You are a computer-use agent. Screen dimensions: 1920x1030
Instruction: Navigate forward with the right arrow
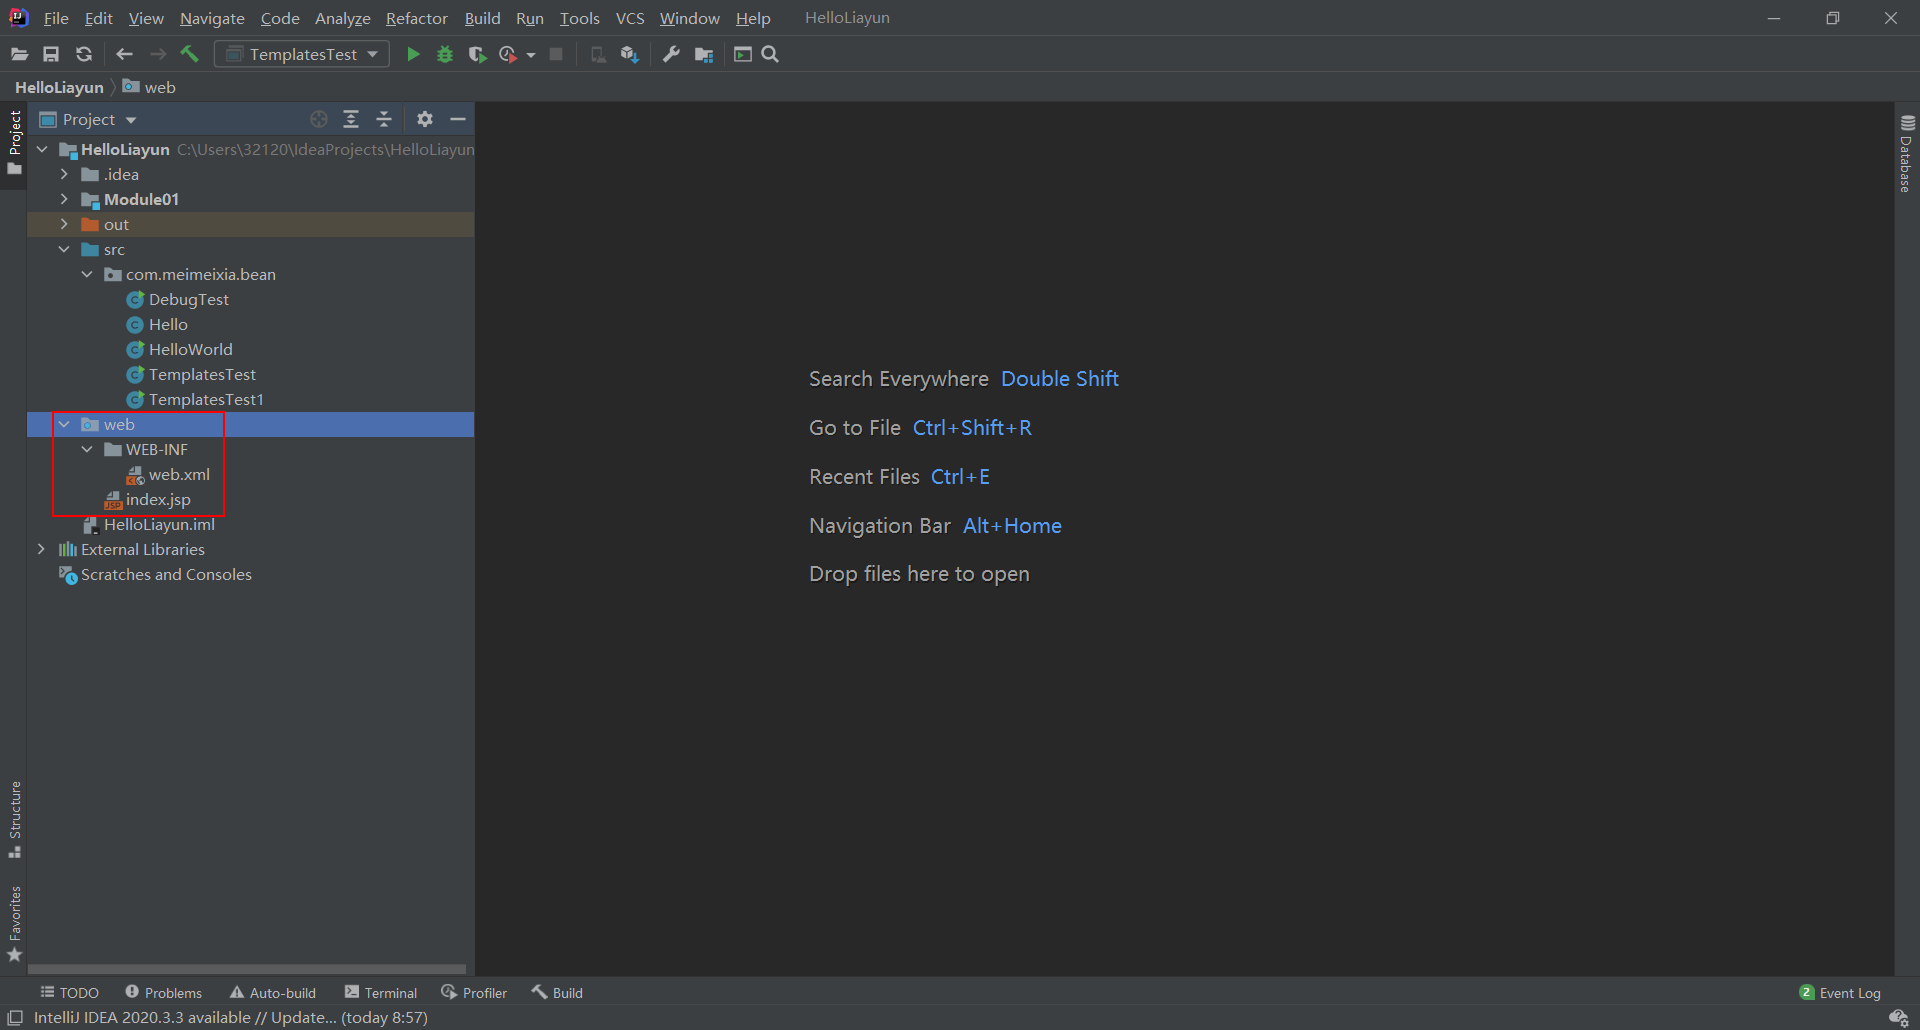click(x=158, y=54)
